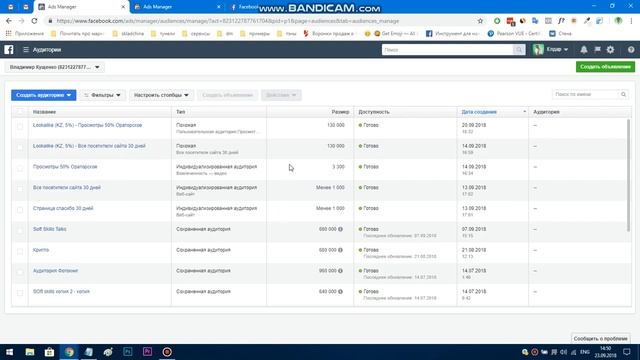640x360 pixels.
Task: Click the info icon beside Аудитория Фотожит size
Action: pyautogui.click(x=340, y=271)
